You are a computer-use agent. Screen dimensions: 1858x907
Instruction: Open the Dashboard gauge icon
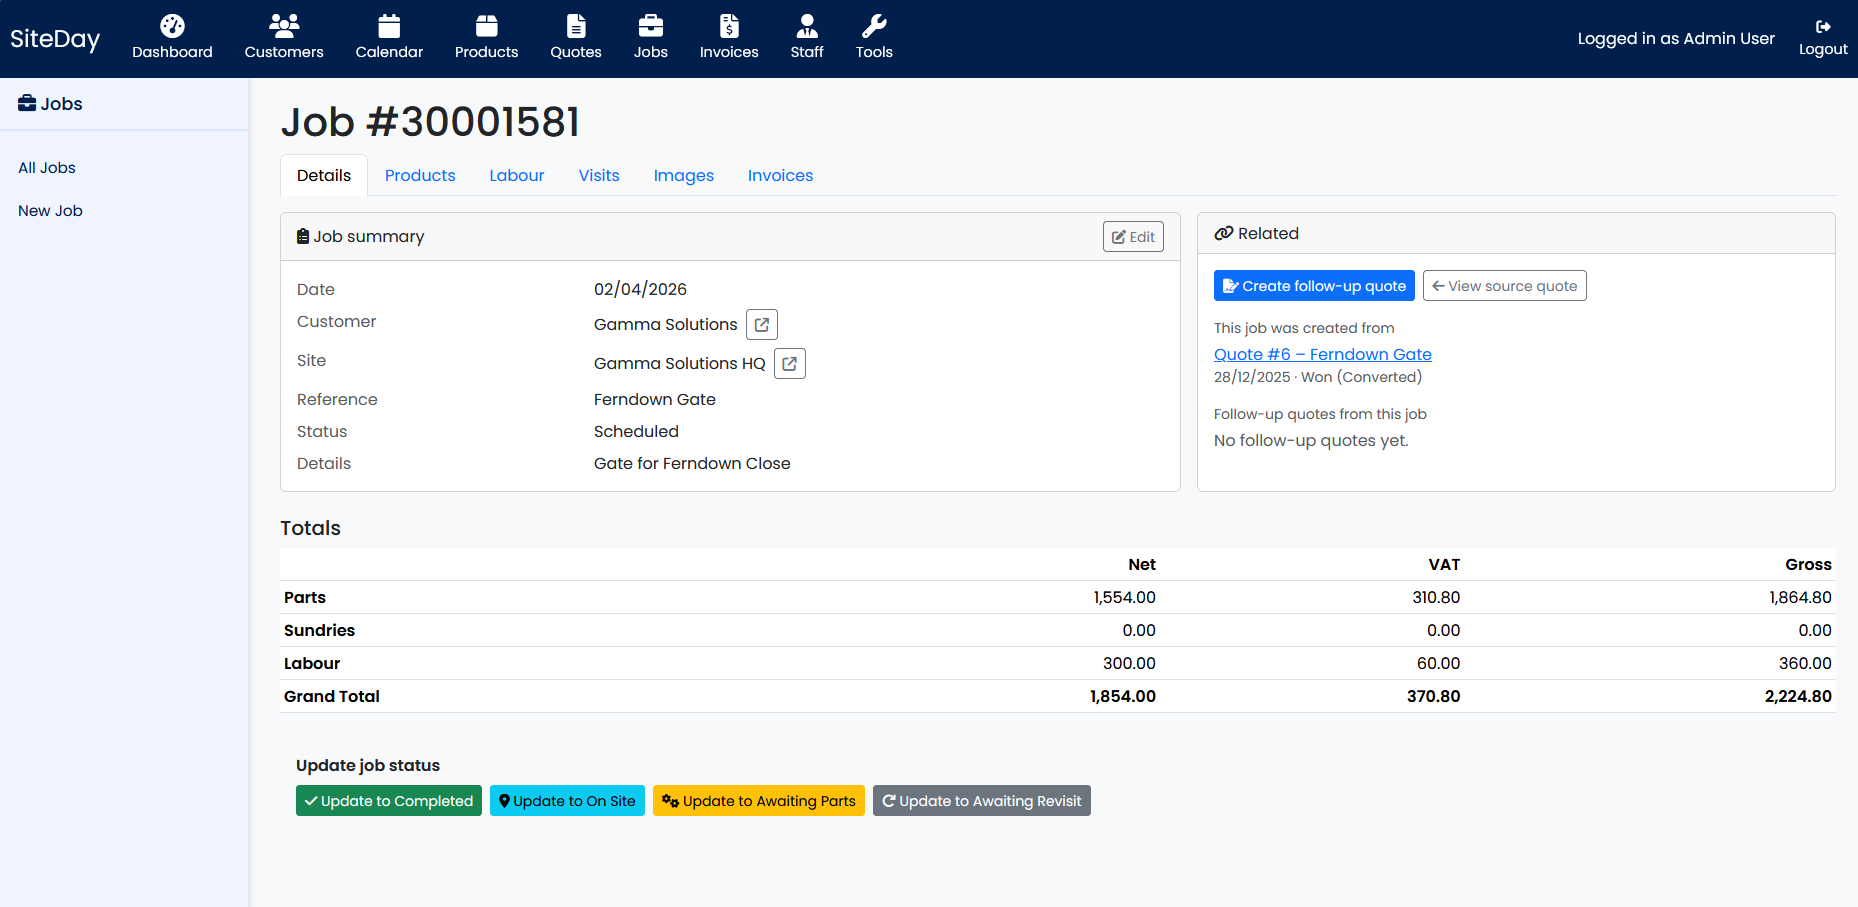click(172, 26)
